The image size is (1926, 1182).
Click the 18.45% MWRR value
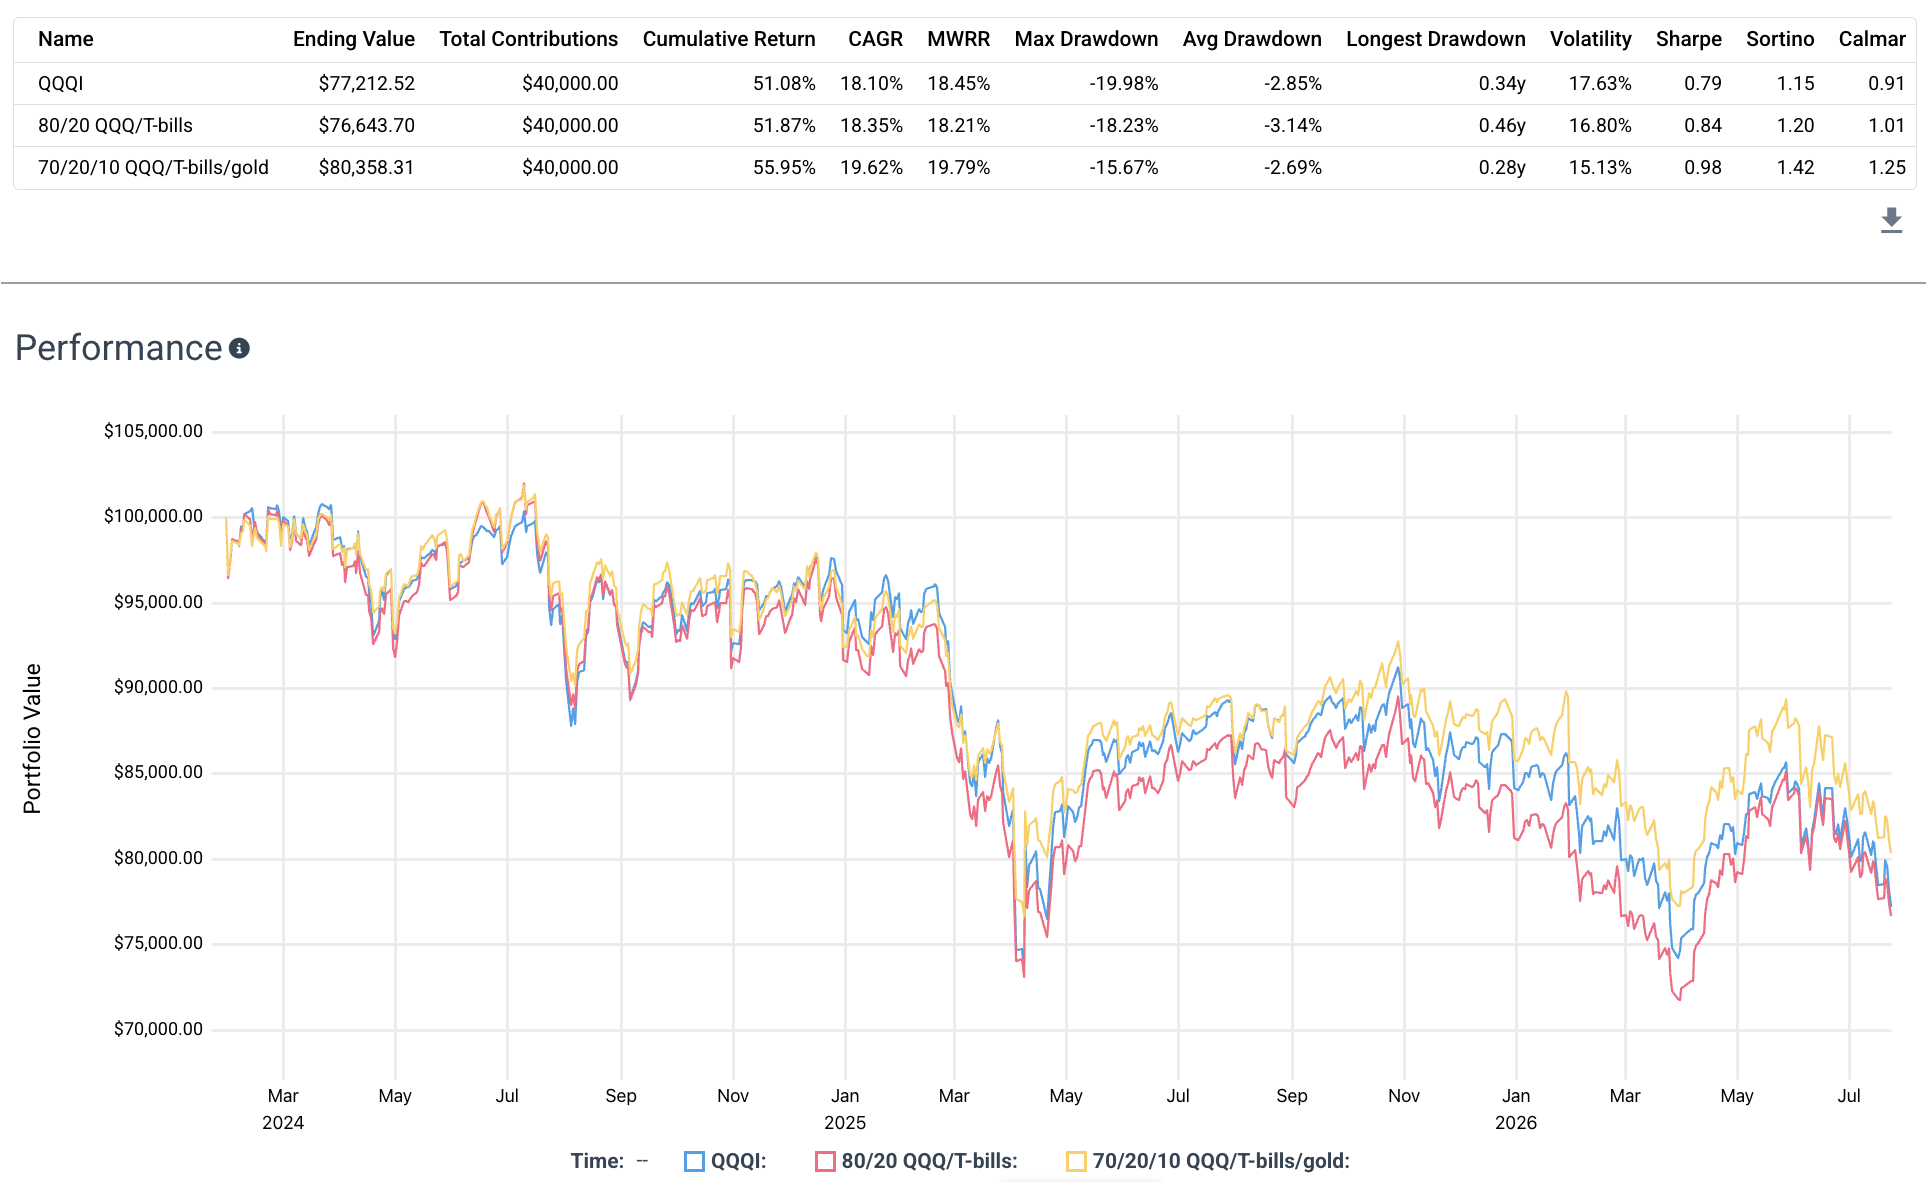coord(959,83)
